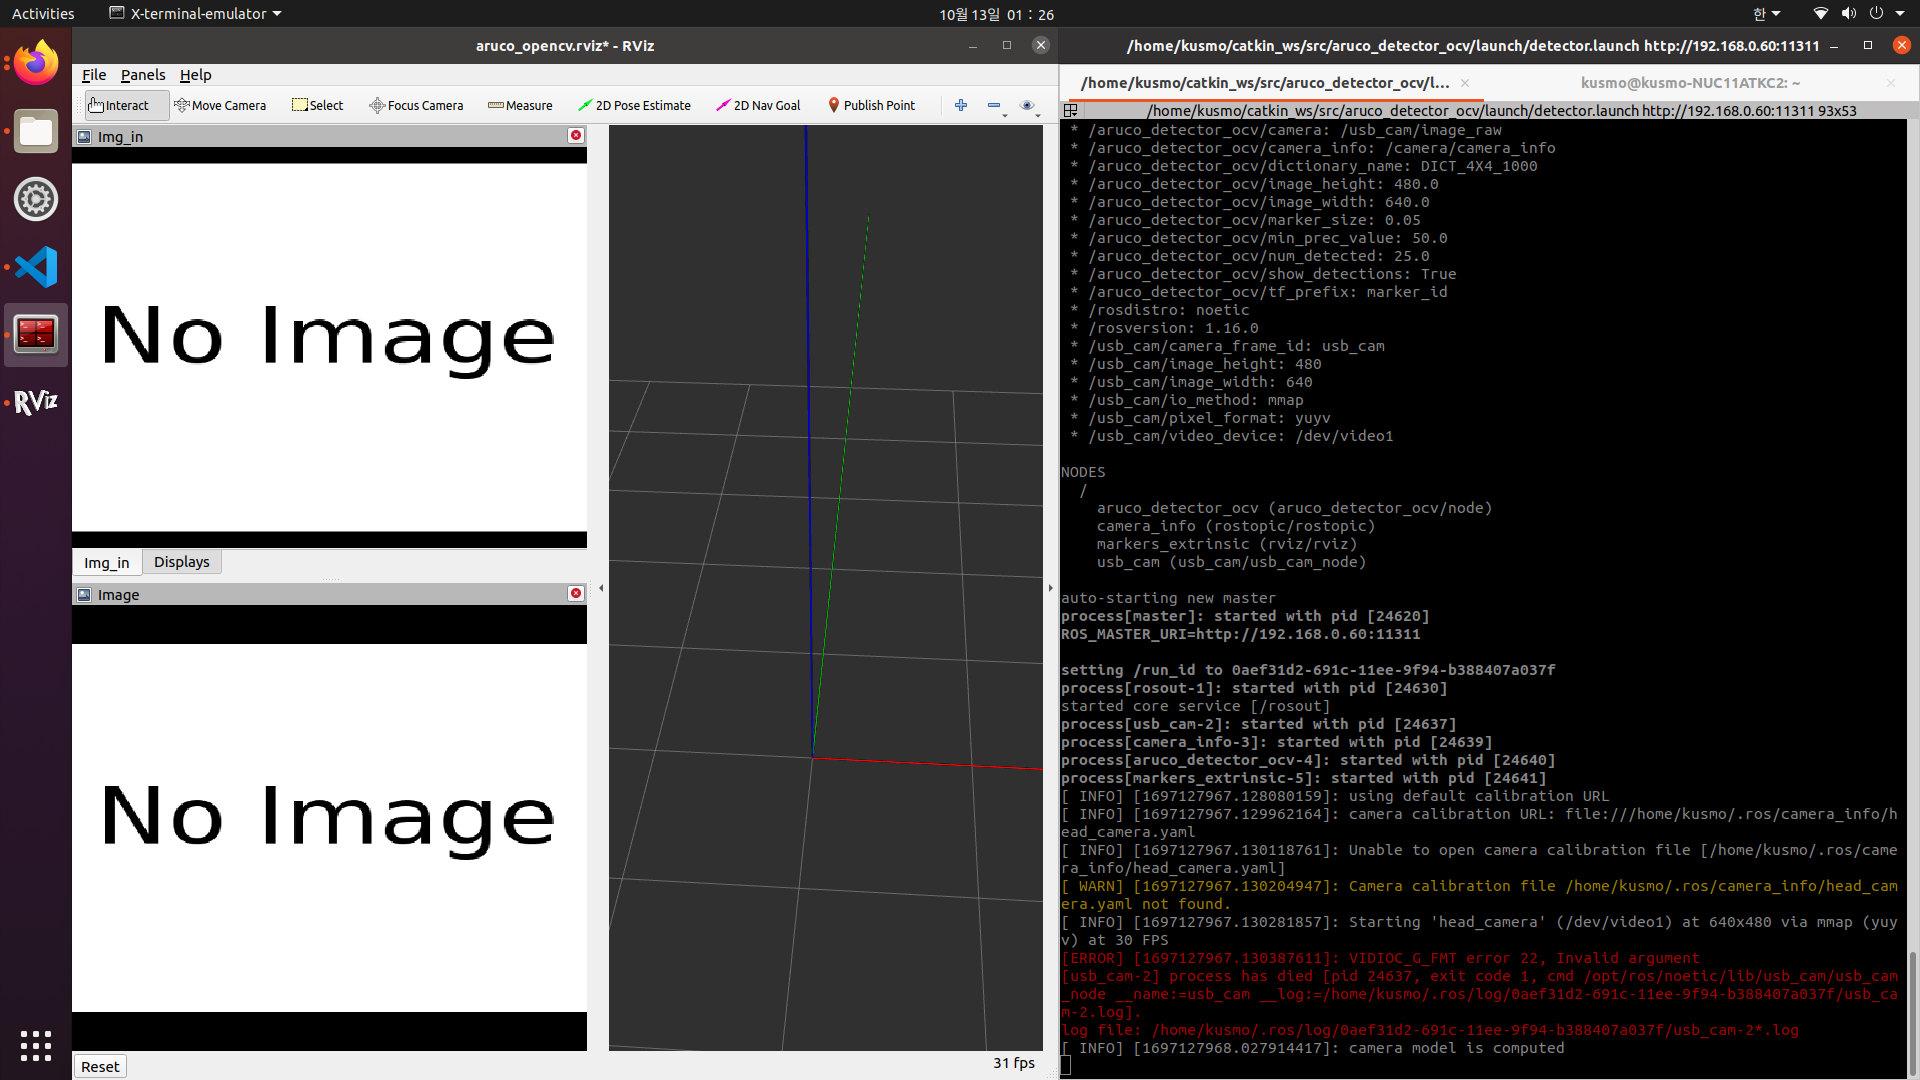The width and height of the screenshot is (1920, 1080).
Task: Open the X-terminal-emulator app menu
Action: (x=196, y=14)
